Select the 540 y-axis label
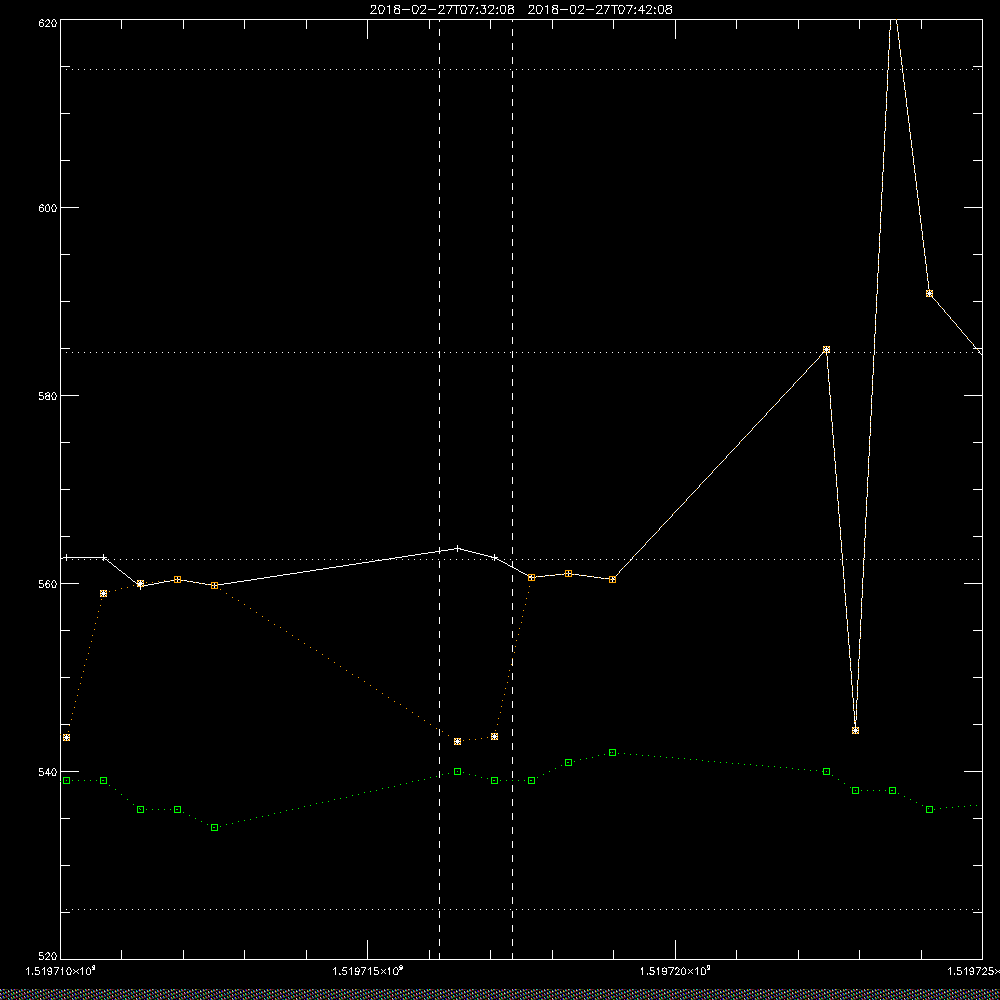 48,772
